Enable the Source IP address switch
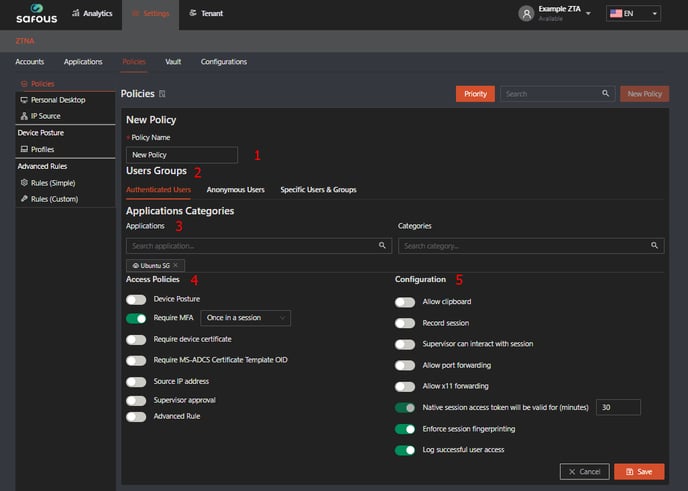 [136, 382]
